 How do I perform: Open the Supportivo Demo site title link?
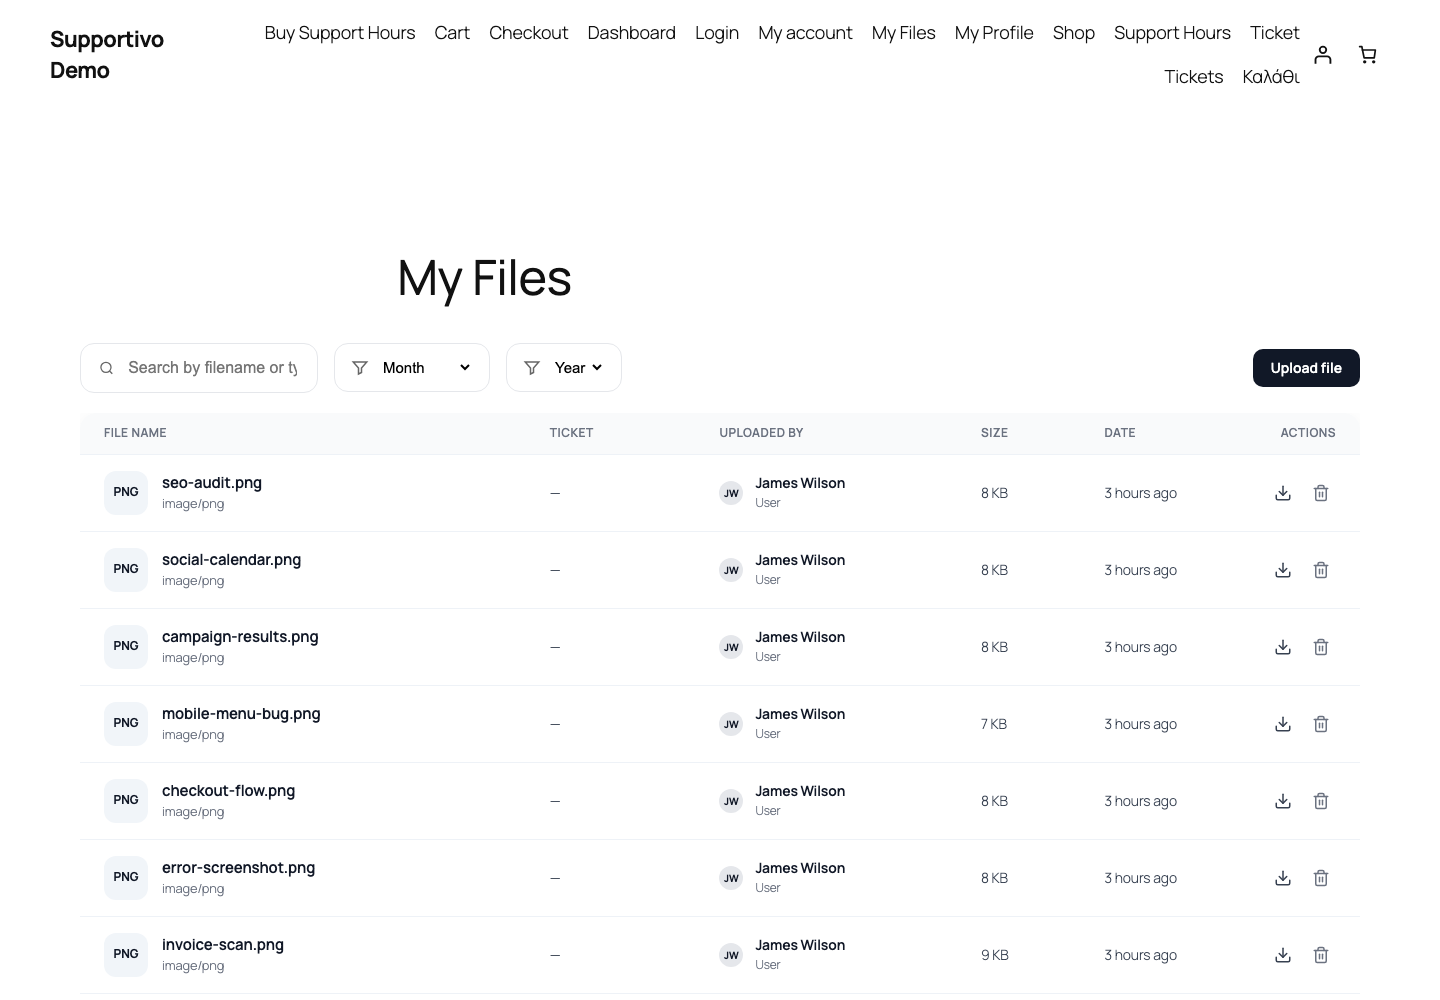tap(107, 55)
